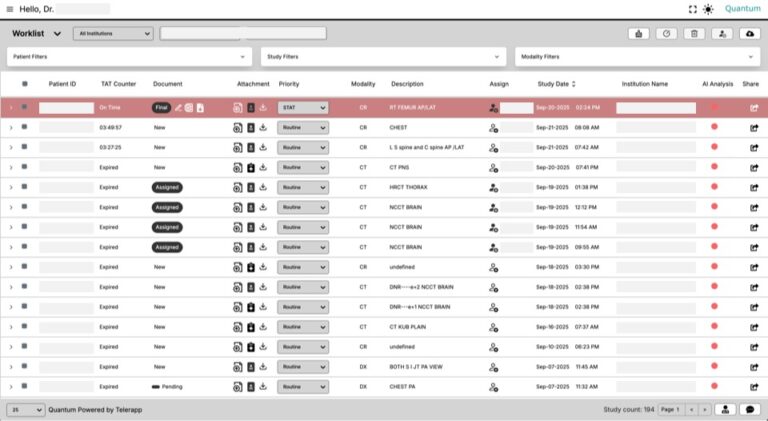Click assign-user icon in CHEST PA row

493,387
